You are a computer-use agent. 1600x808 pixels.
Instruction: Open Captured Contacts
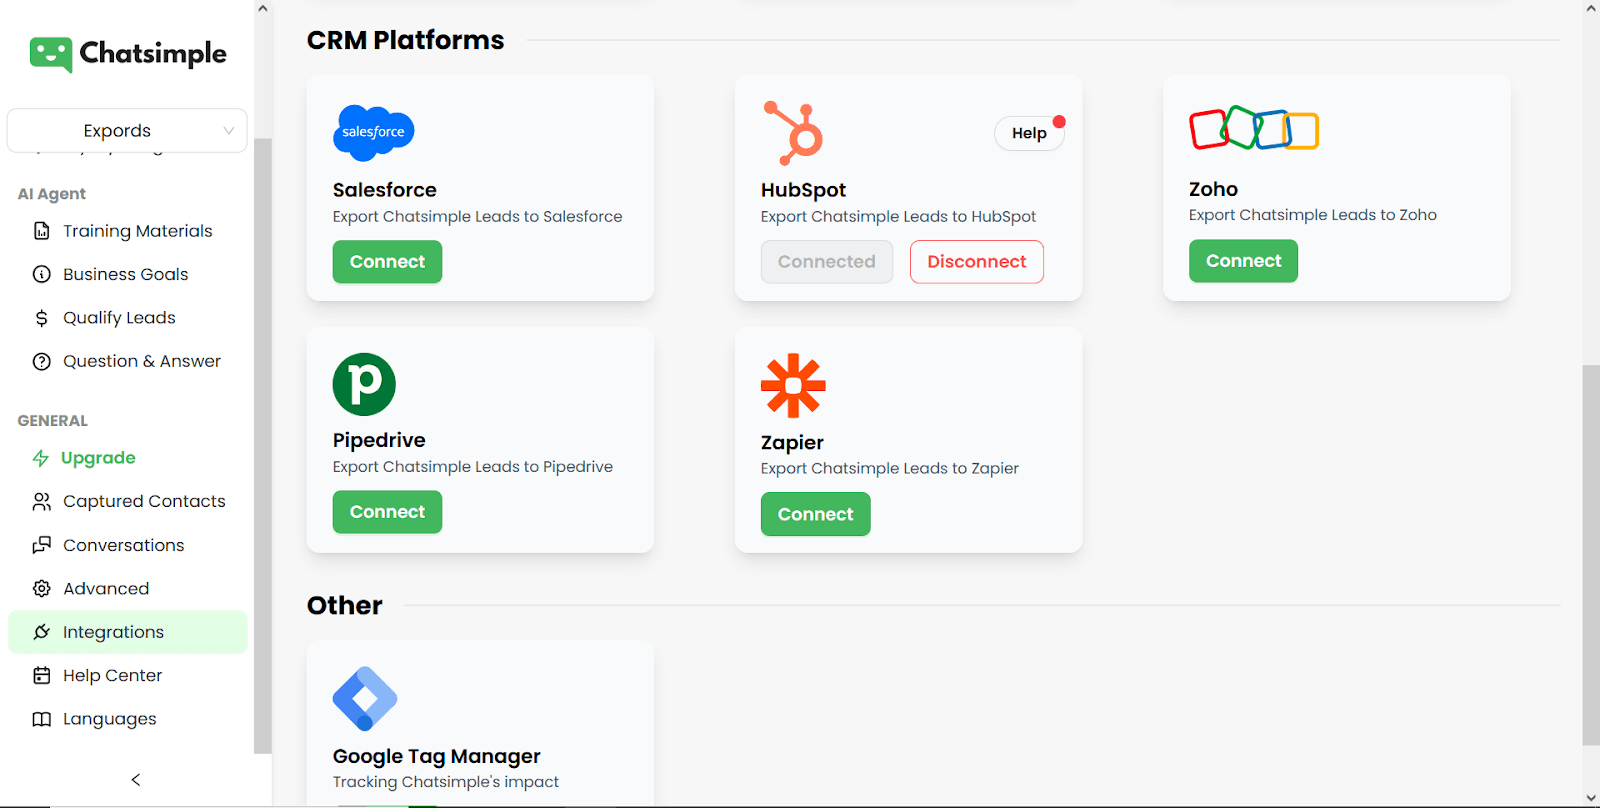click(144, 501)
